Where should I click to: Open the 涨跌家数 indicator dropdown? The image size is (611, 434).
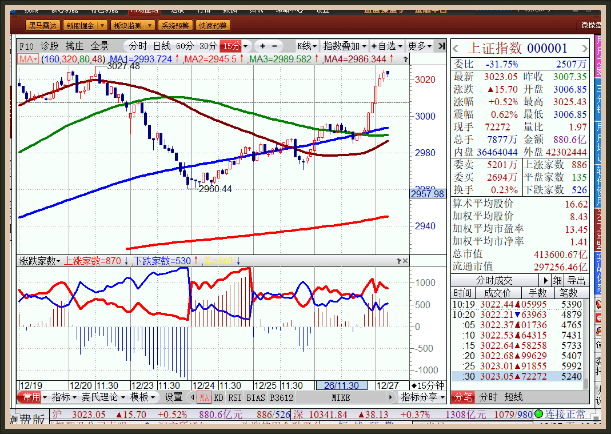39,261
